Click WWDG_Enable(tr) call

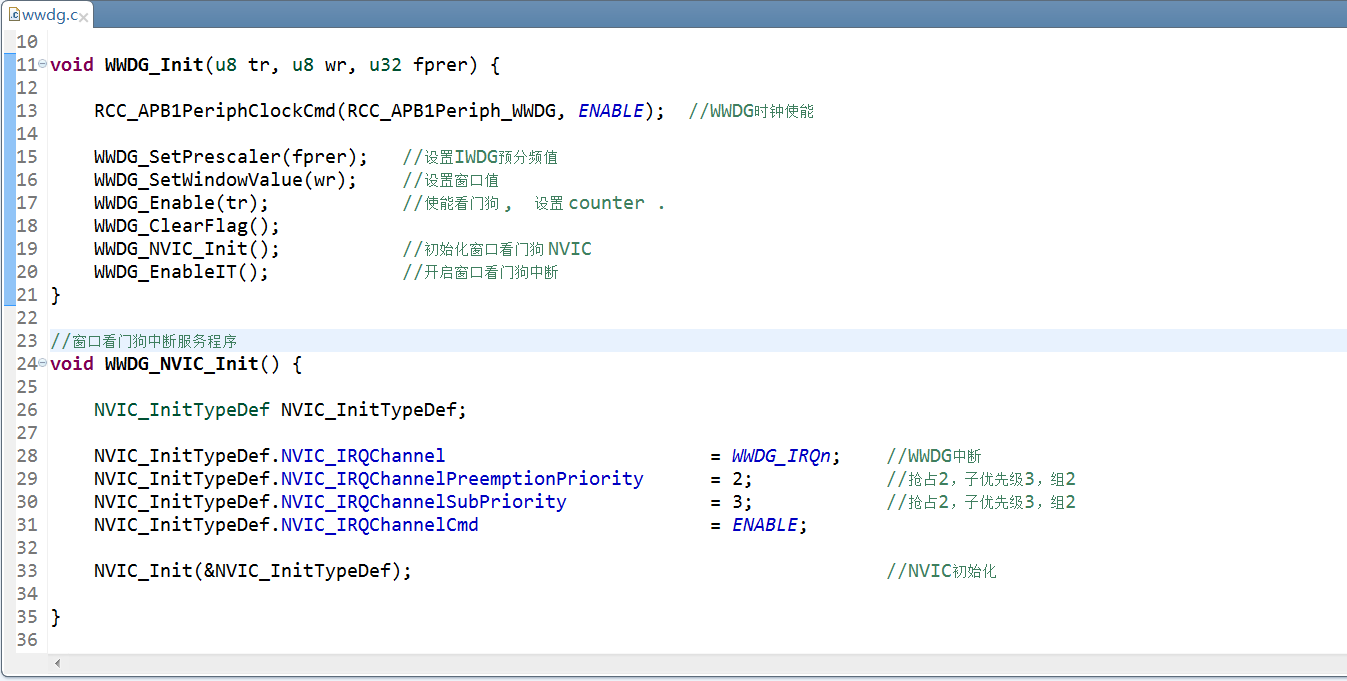pyautogui.click(x=182, y=203)
